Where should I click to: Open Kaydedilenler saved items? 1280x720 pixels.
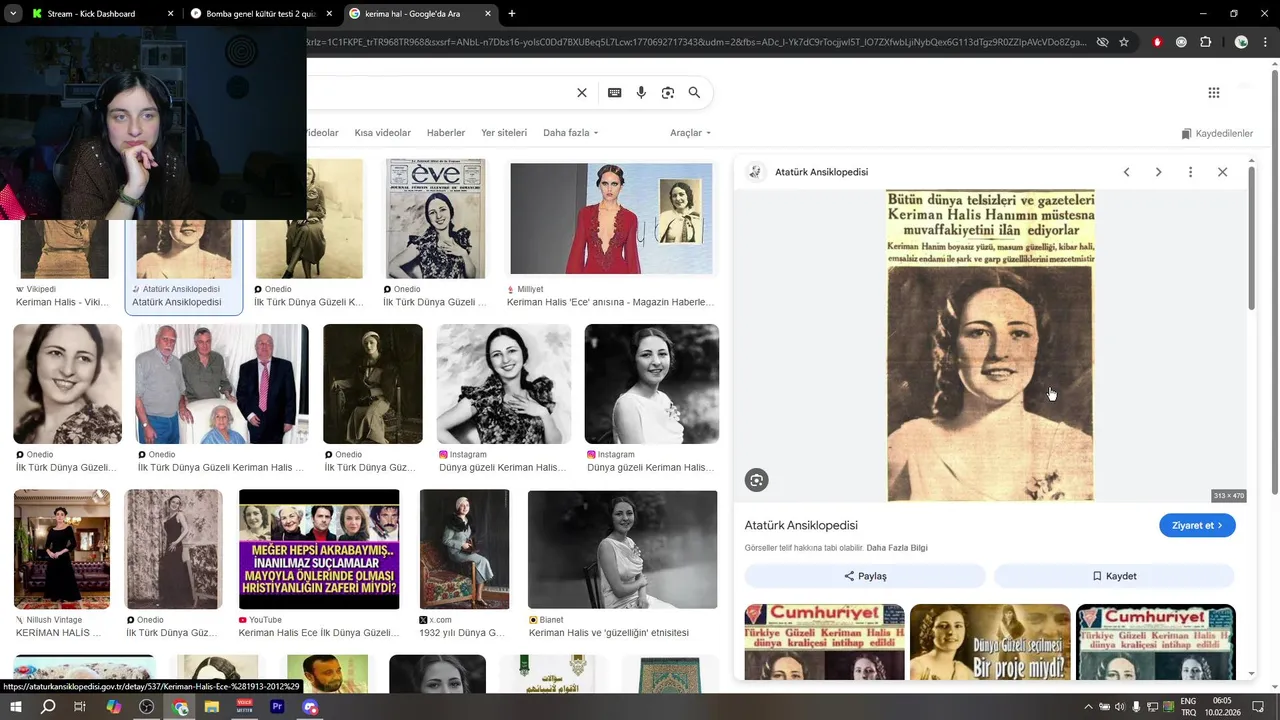click(x=1217, y=133)
